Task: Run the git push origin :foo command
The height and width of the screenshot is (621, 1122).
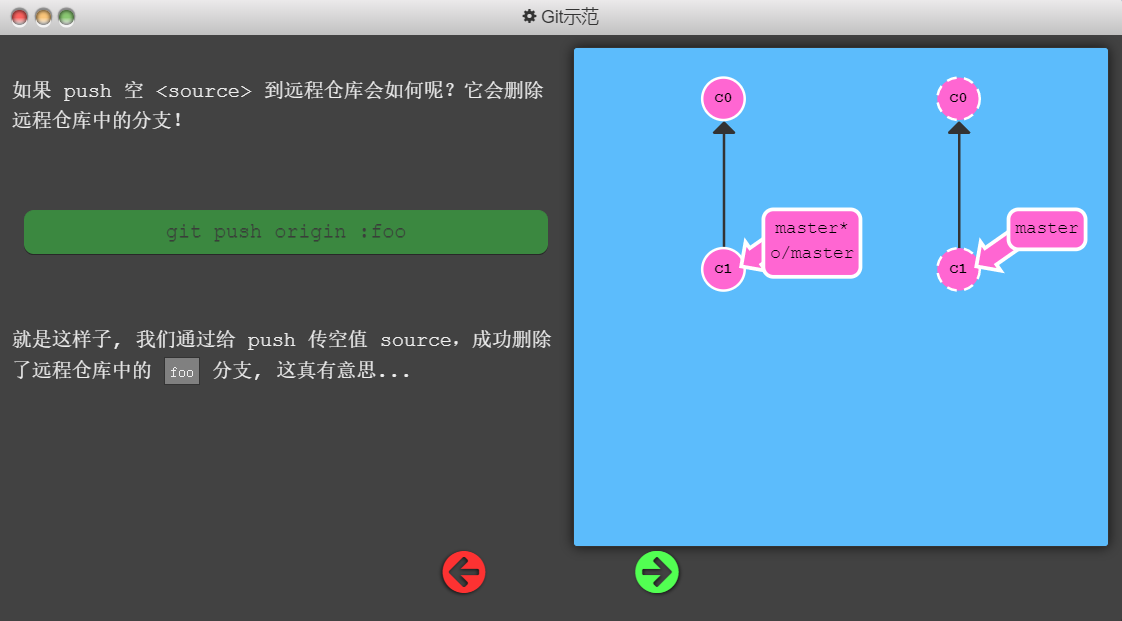Action: click(x=286, y=232)
